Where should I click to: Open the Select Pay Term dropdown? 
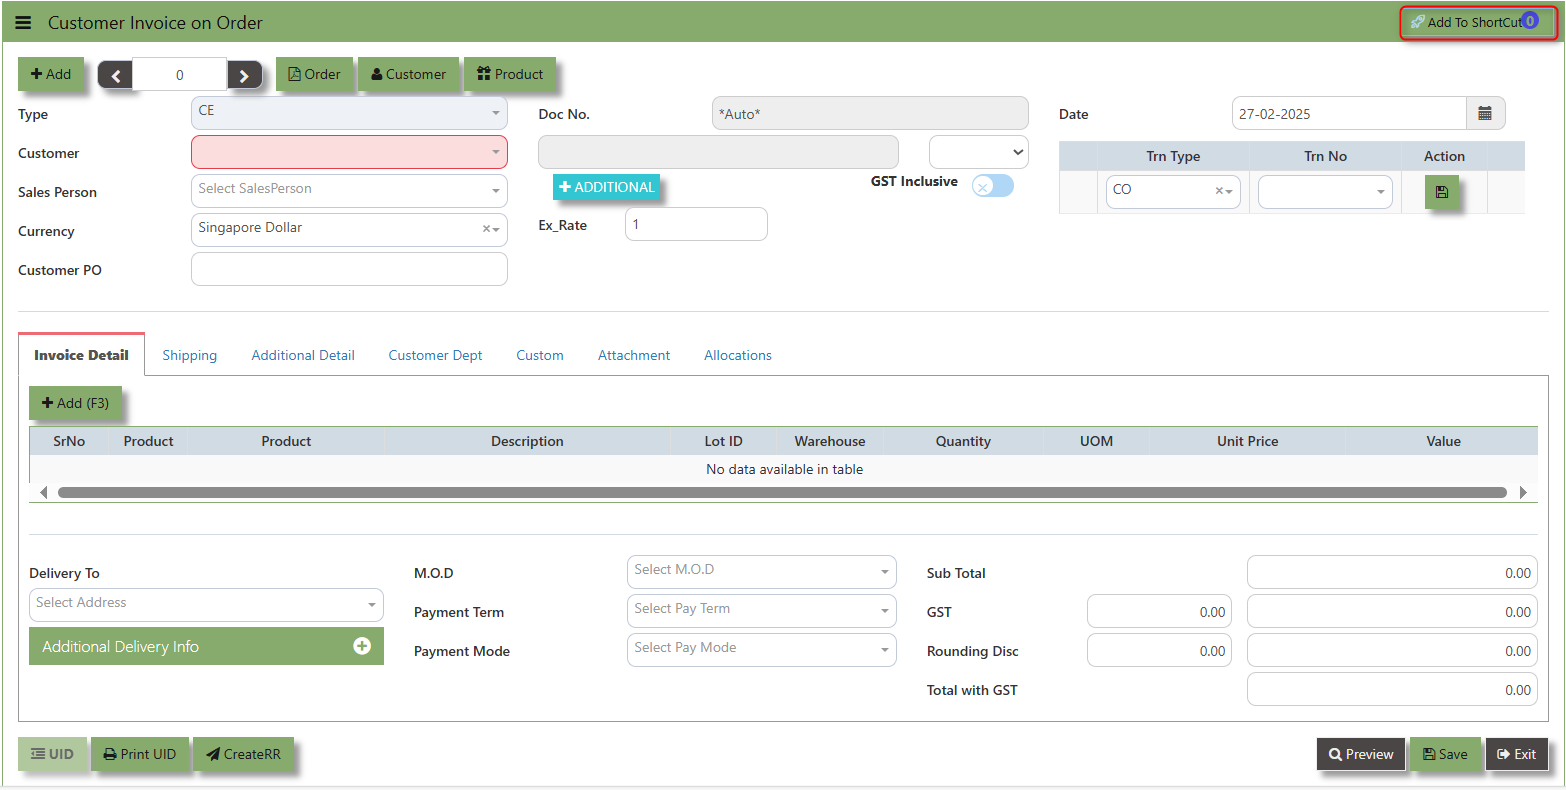[x=761, y=611]
